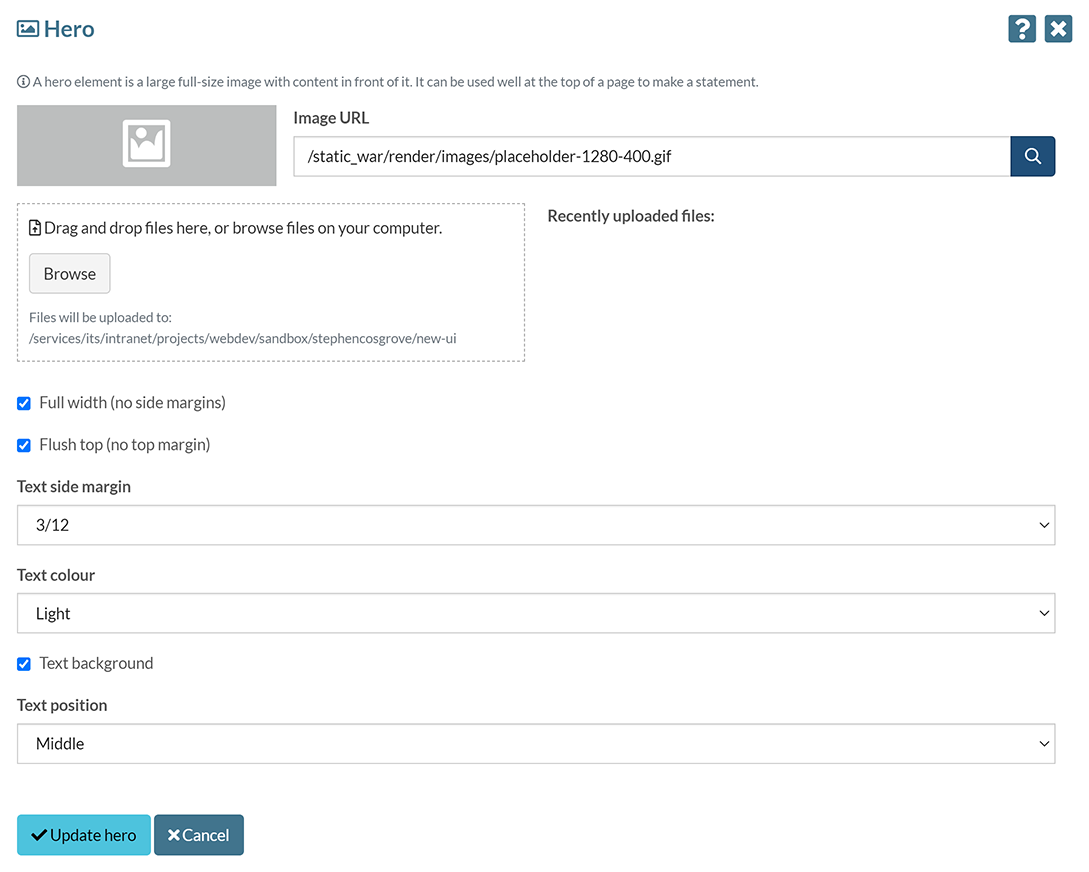
Task: Close the Hero editor dialog
Action: (x=1058, y=29)
